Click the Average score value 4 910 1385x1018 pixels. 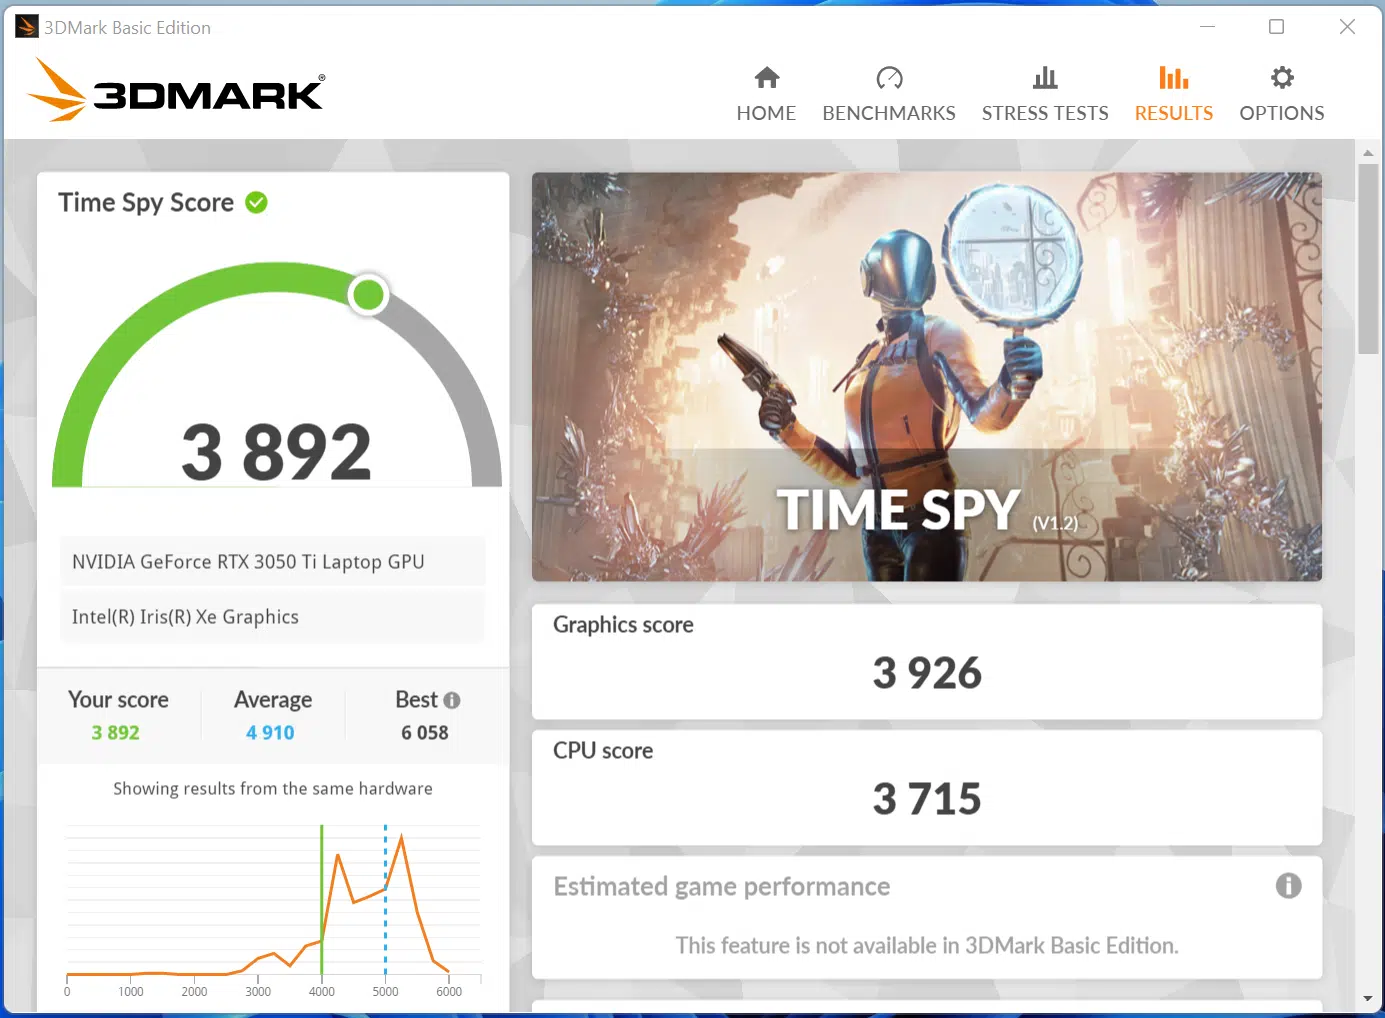pyautogui.click(x=270, y=732)
